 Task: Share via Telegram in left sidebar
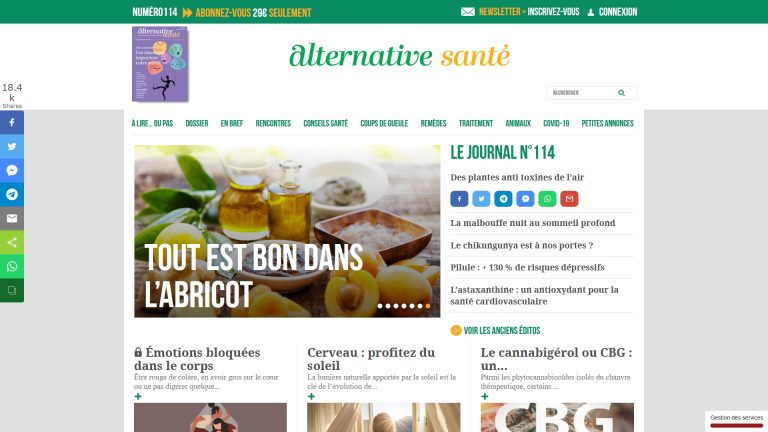(x=12, y=194)
